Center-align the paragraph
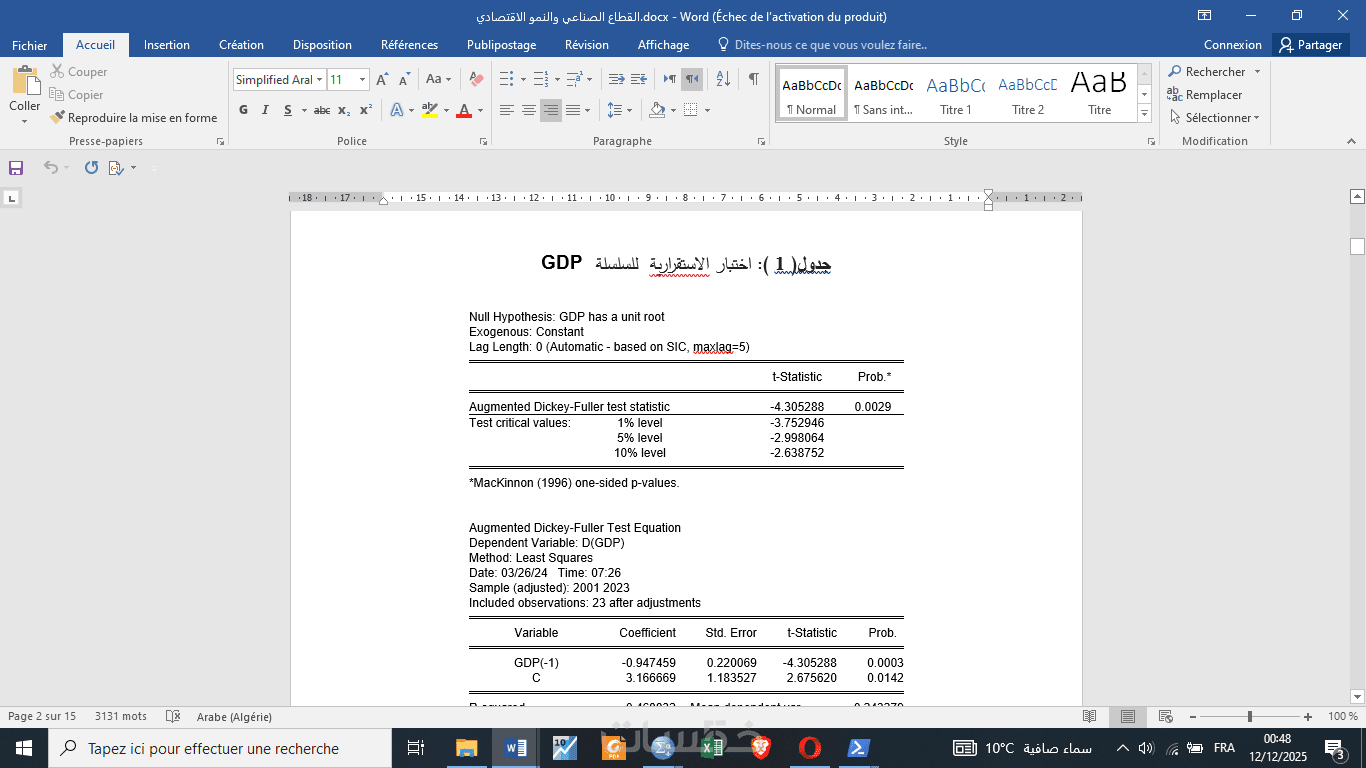 (x=529, y=110)
